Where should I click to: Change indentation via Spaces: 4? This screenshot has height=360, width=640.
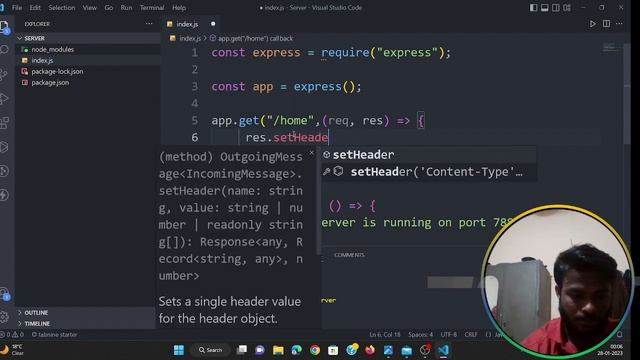(x=420, y=334)
